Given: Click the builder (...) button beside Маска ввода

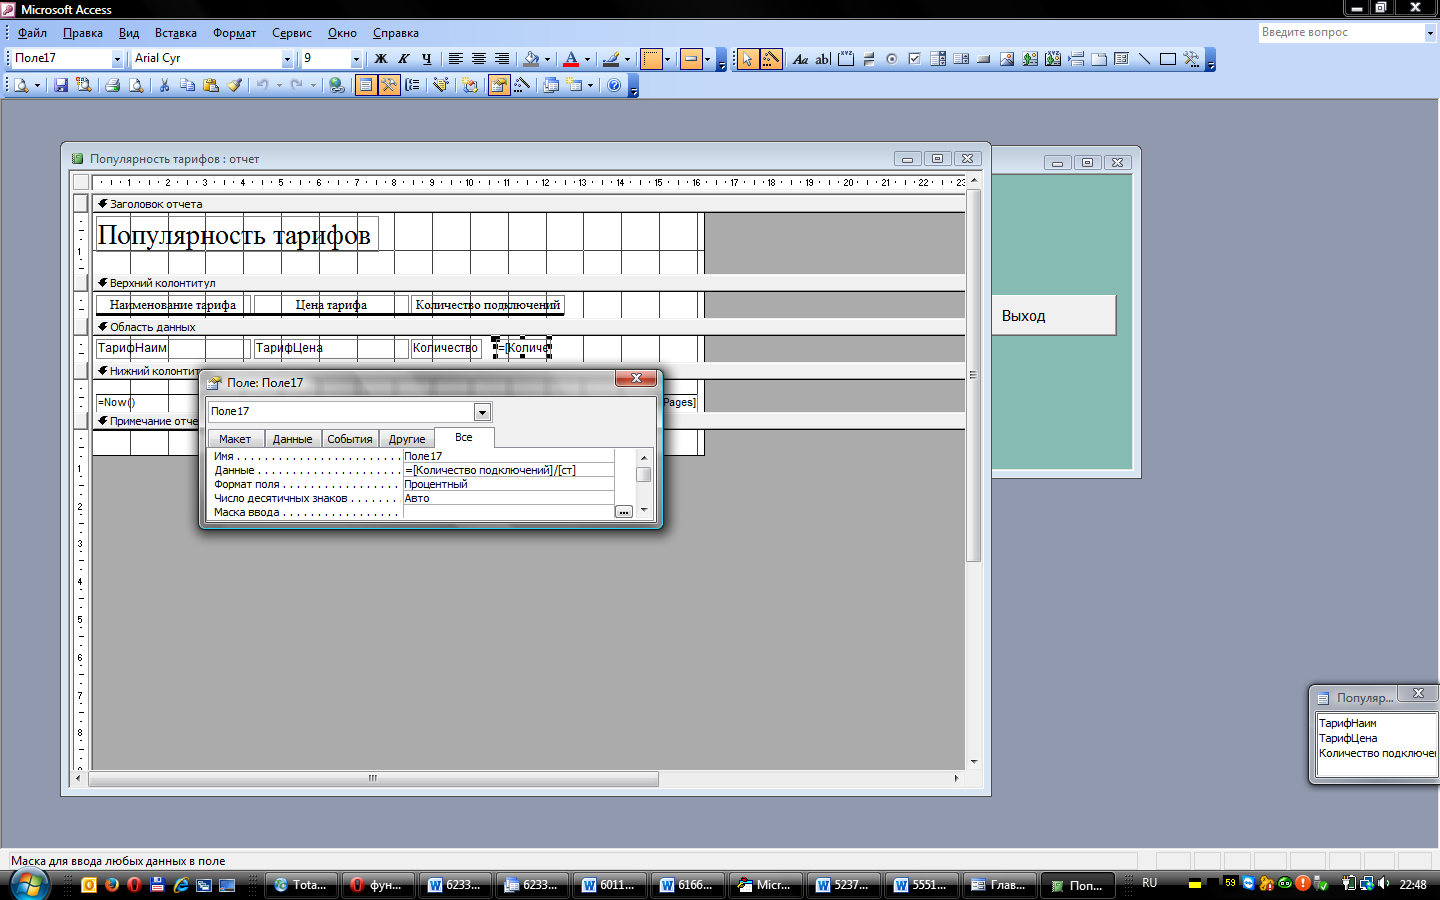Looking at the screenshot, I should click(624, 512).
